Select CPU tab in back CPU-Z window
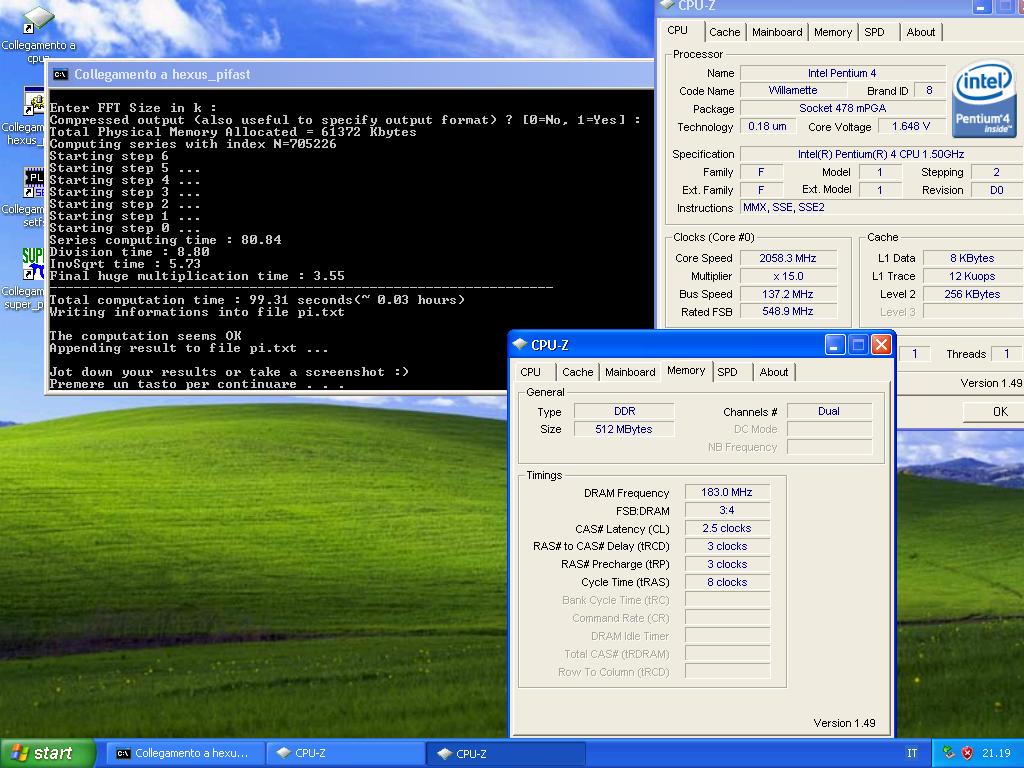The width and height of the screenshot is (1024, 768). pyautogui.click(x=678, y=30)
